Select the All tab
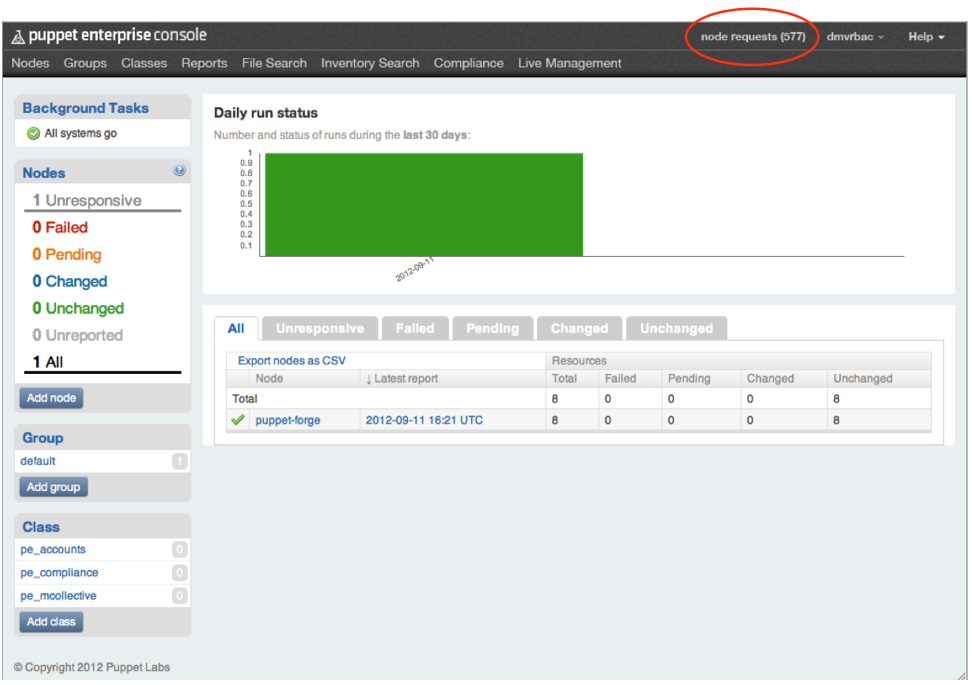 pos(236,329)
